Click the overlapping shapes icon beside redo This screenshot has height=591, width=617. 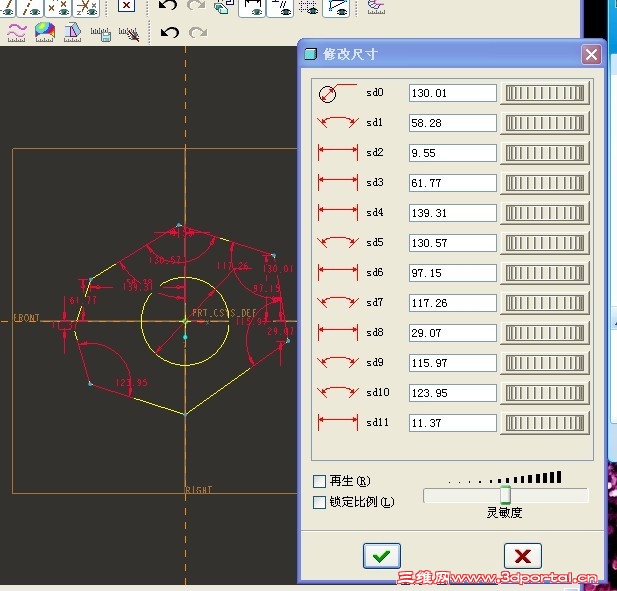(223, 6)
